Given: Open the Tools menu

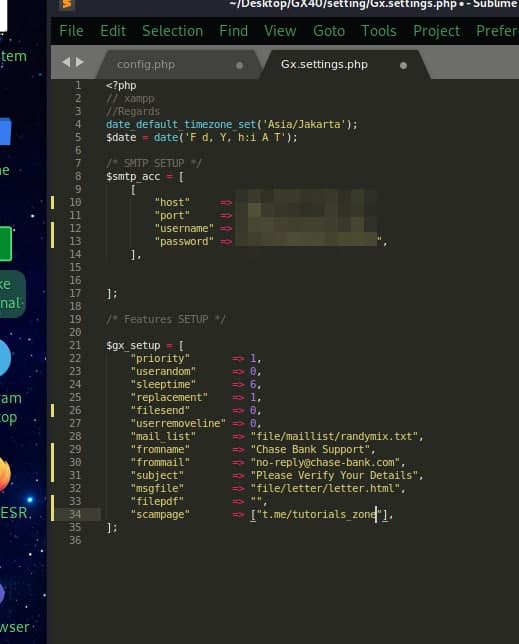Looking at the screenshot, I should (379, 31).
